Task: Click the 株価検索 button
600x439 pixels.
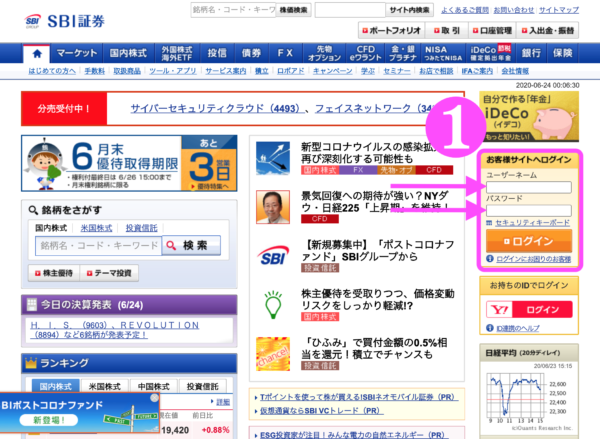Action: tap(293, 10)
